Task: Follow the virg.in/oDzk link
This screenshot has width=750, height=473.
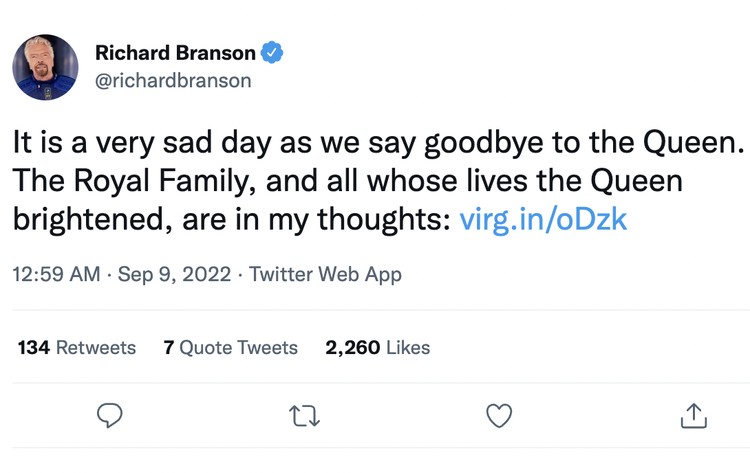Action: coord(543,220)
